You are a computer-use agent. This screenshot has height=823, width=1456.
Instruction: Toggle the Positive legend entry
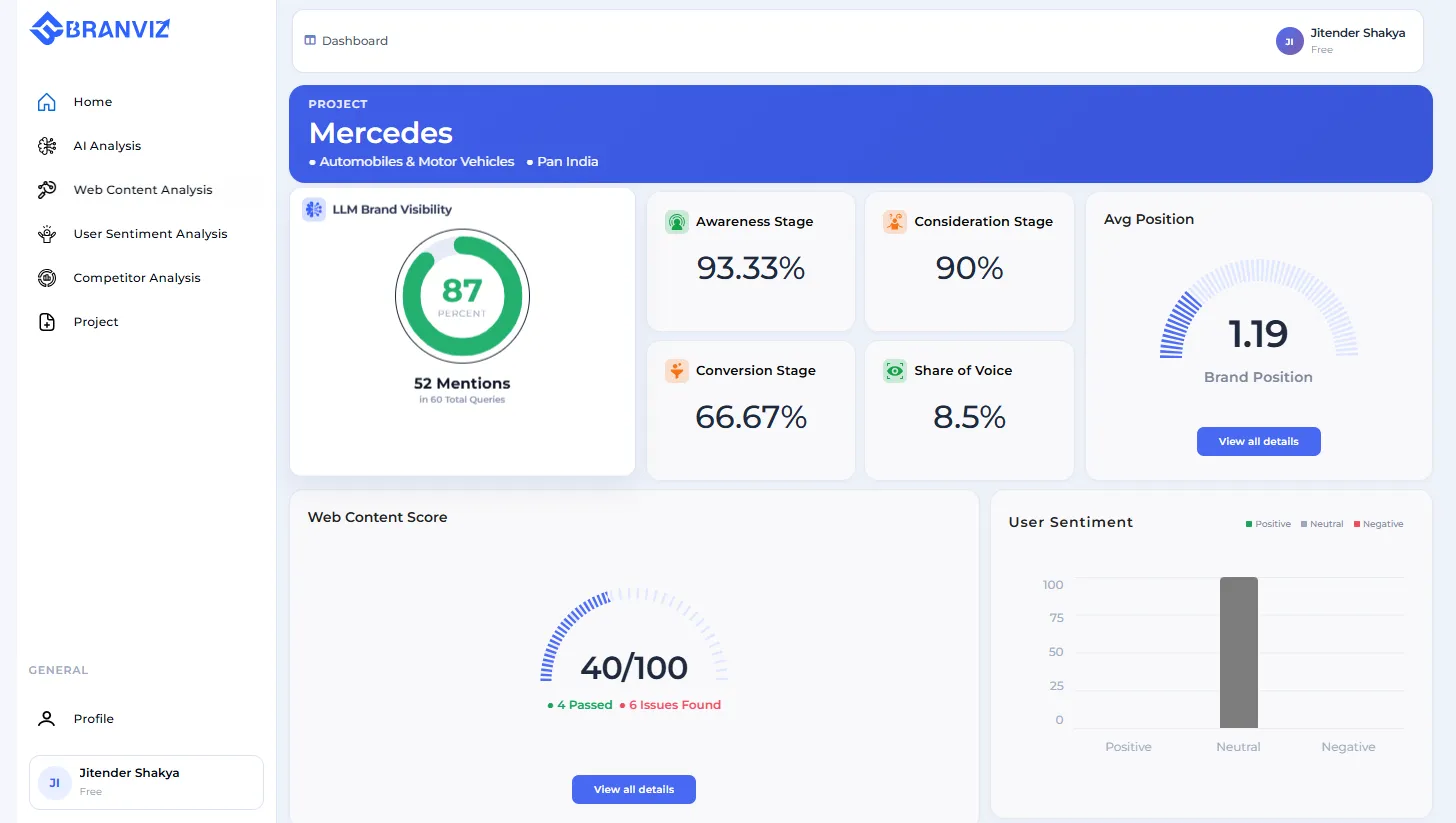click(1268, 524)
